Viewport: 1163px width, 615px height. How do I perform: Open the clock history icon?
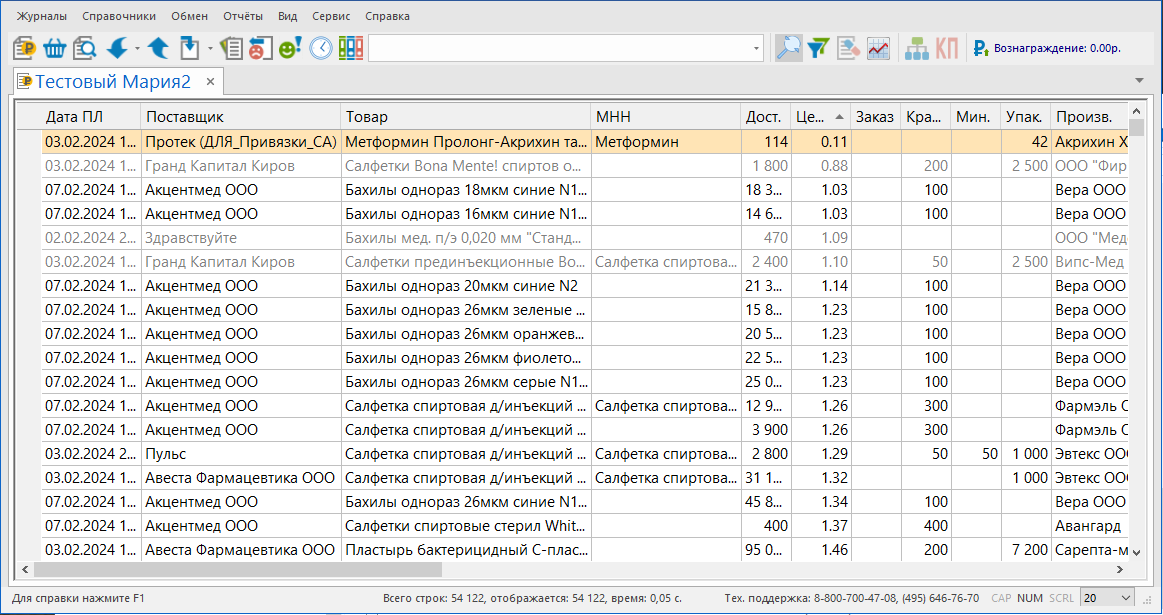coord(321,49)
